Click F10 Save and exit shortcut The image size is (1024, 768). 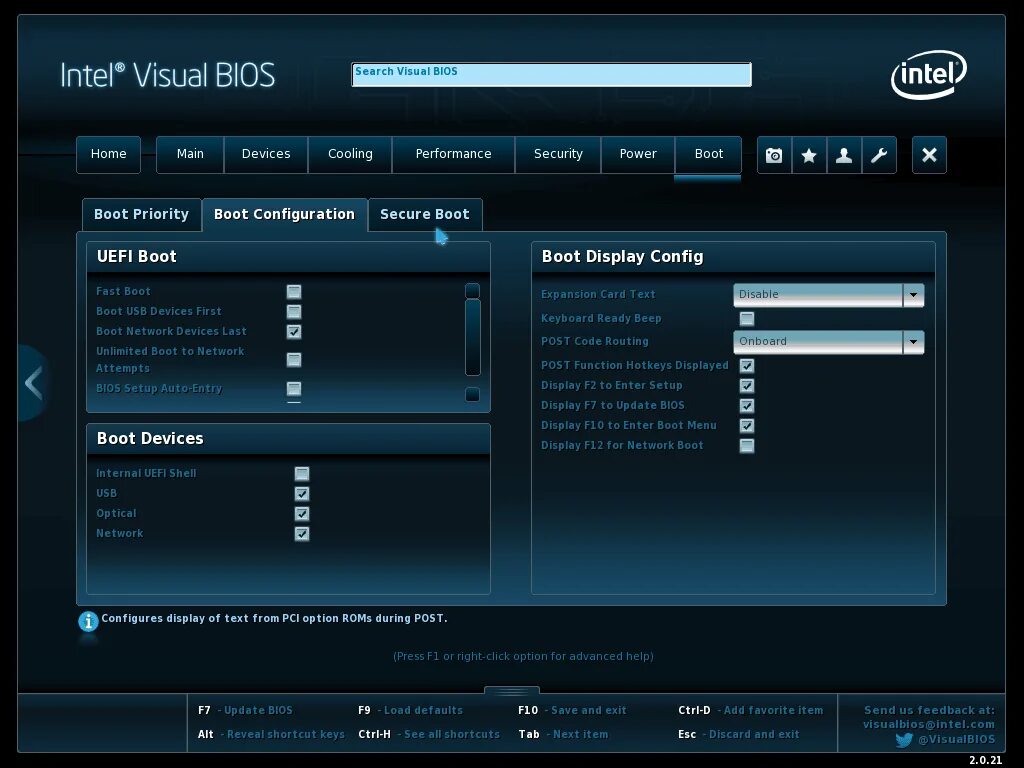coord(572,711)
